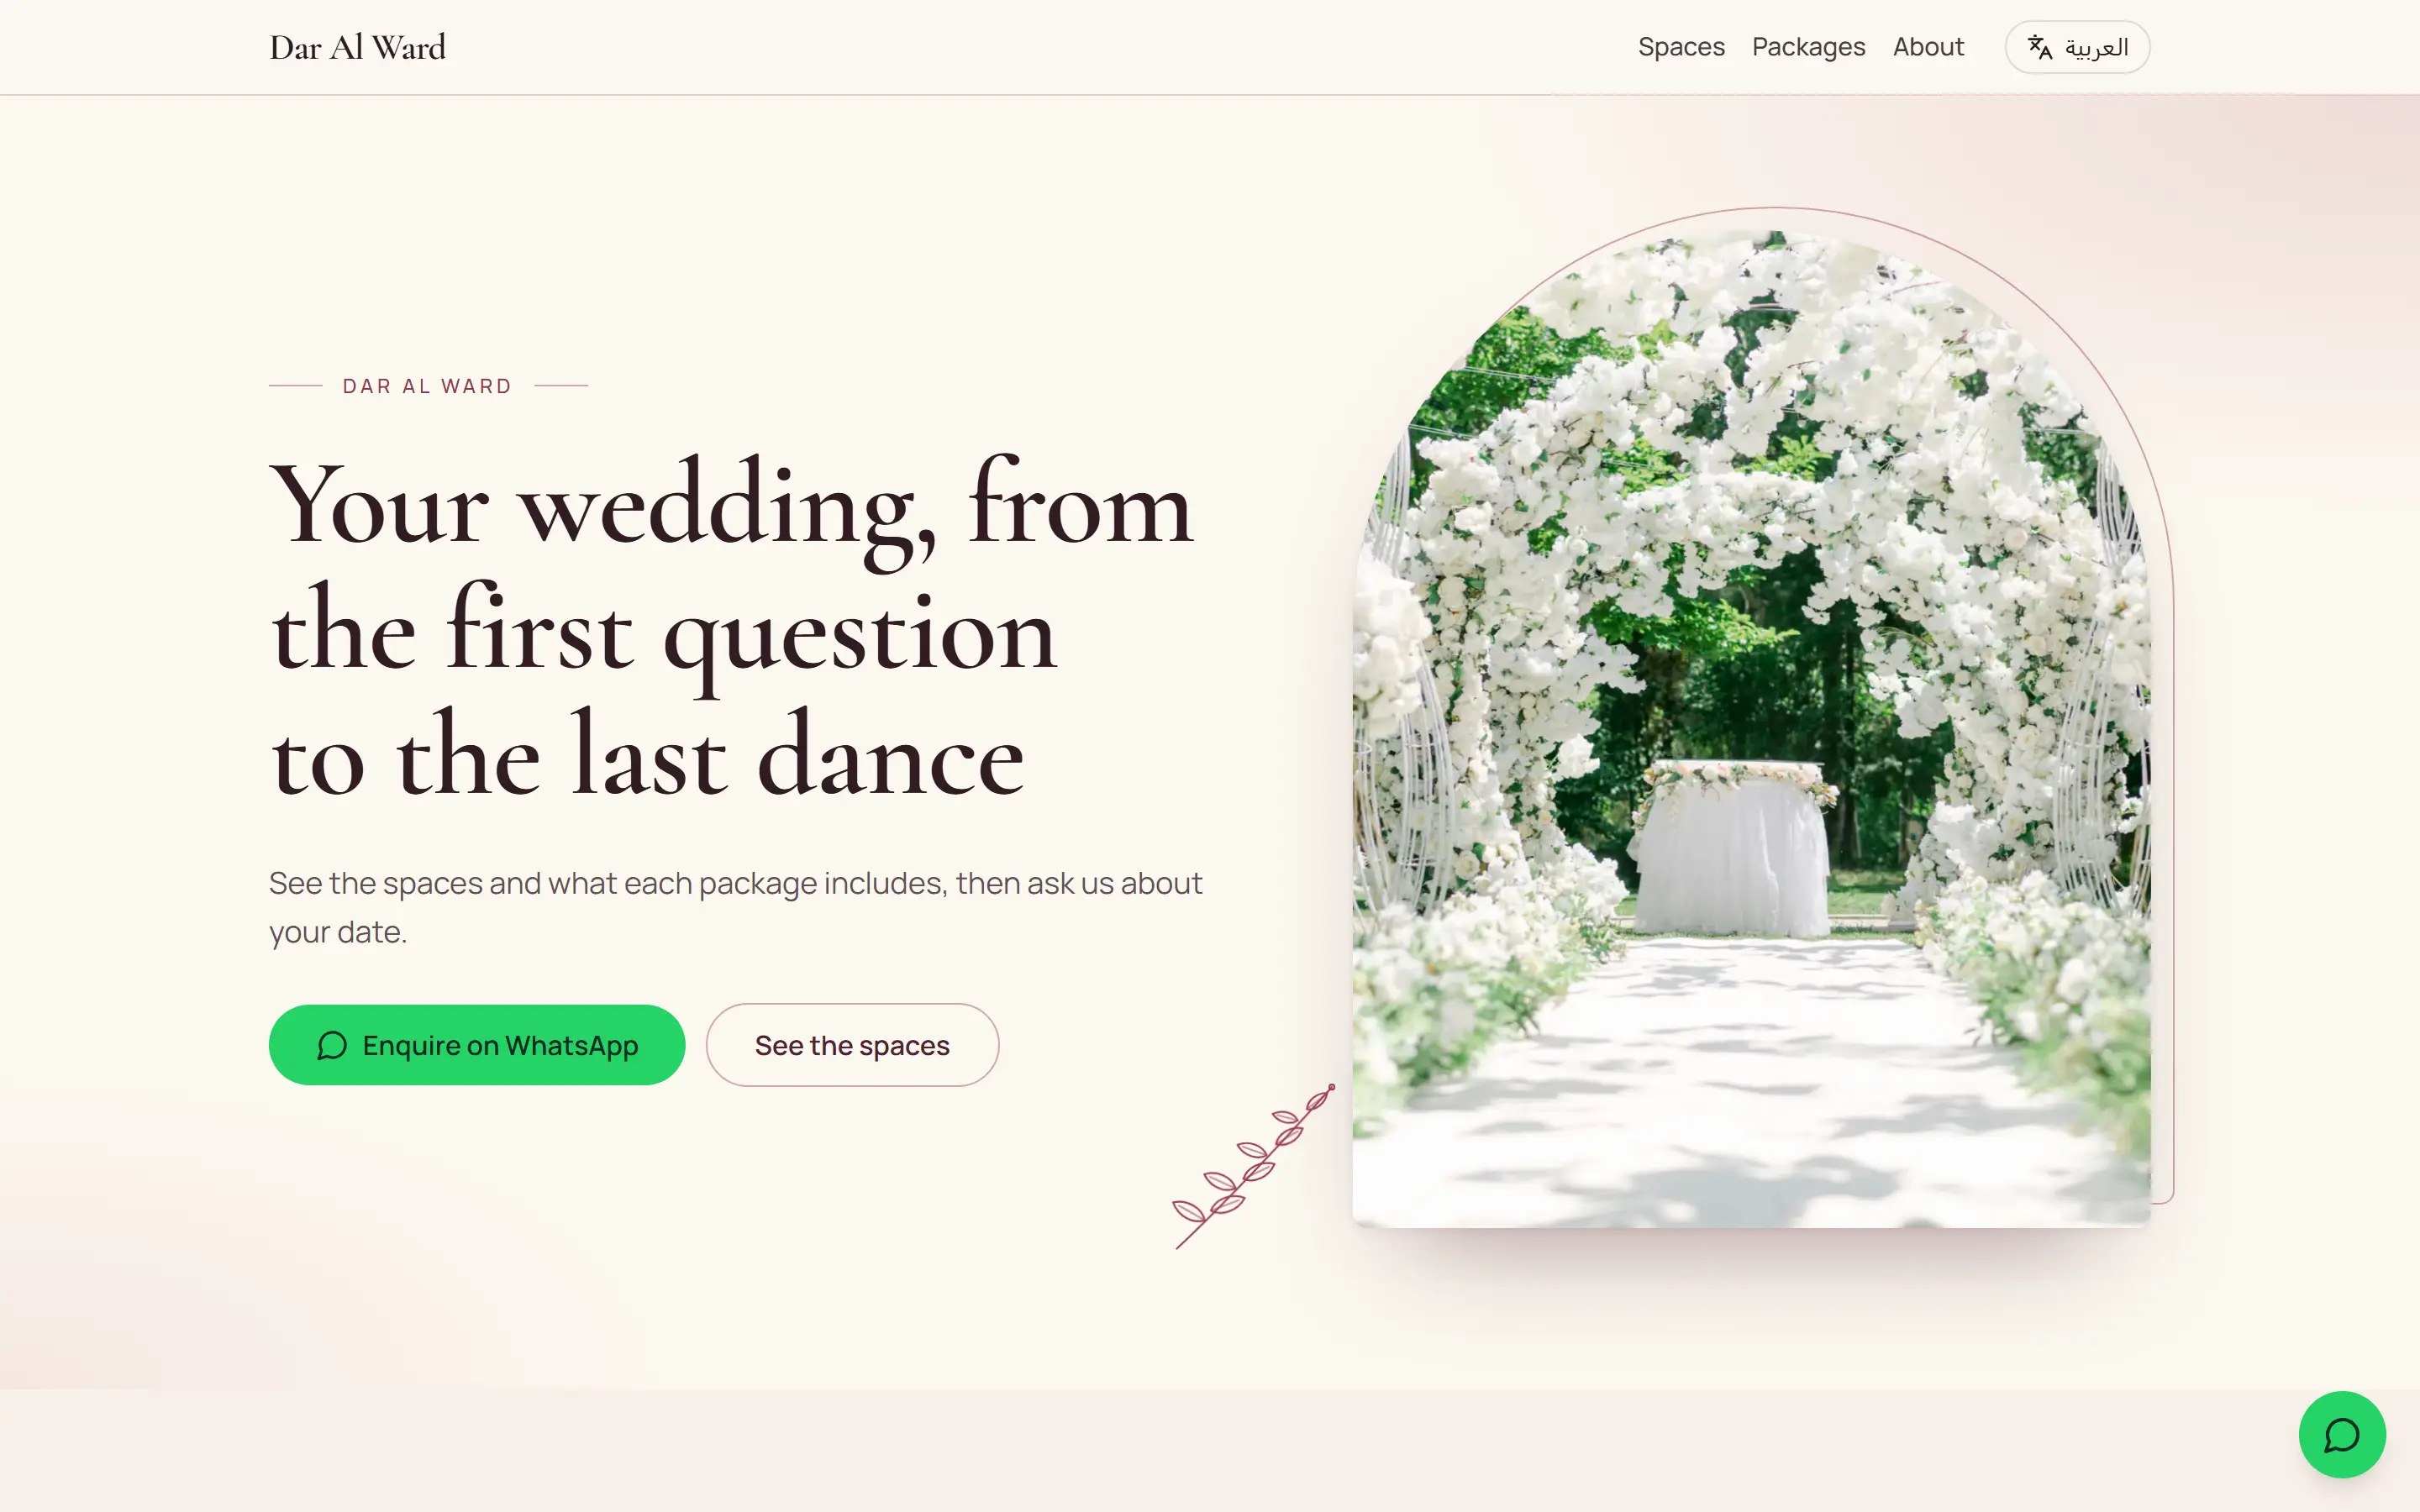This screenshot has width=2420, height=1512.
Task: Click Enquire on WhatsApp button
Action: pos(477,1045)
